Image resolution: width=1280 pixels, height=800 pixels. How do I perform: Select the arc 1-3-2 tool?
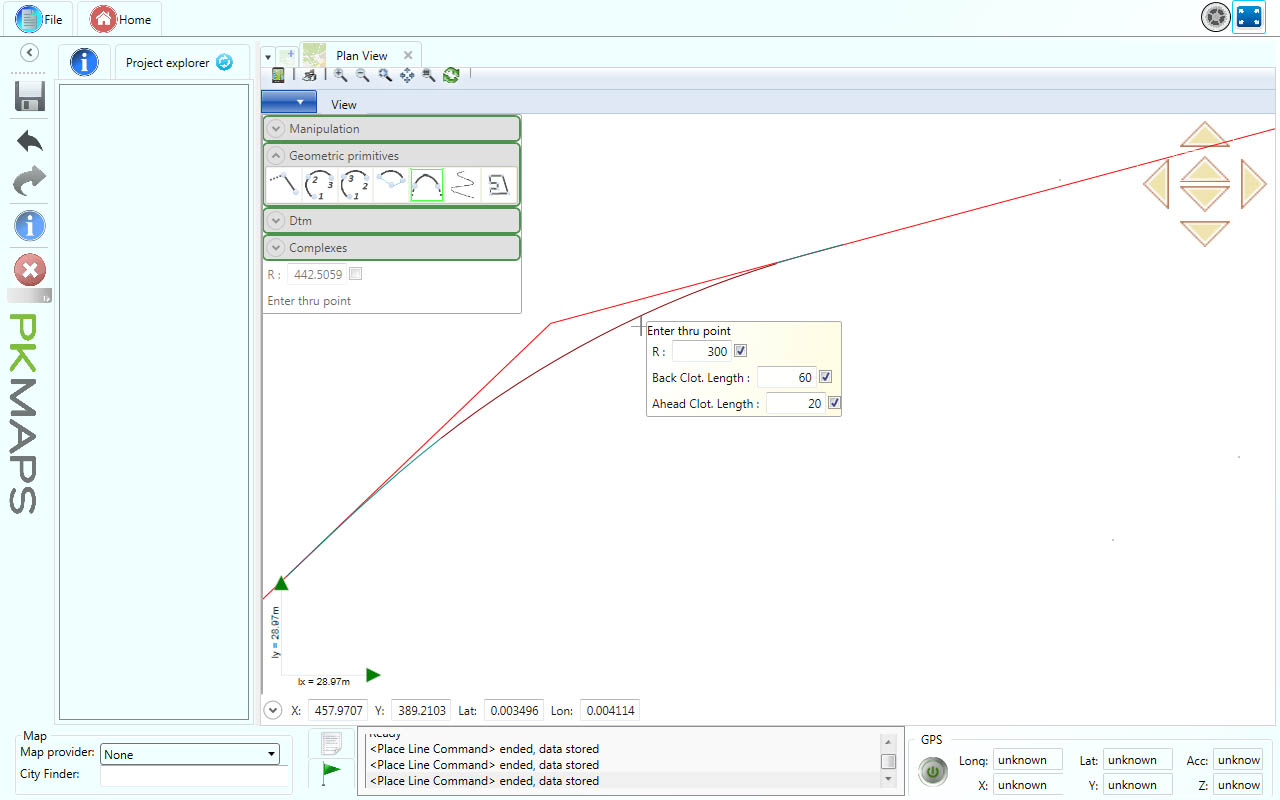pyautogui.click(x=355, y=185)
